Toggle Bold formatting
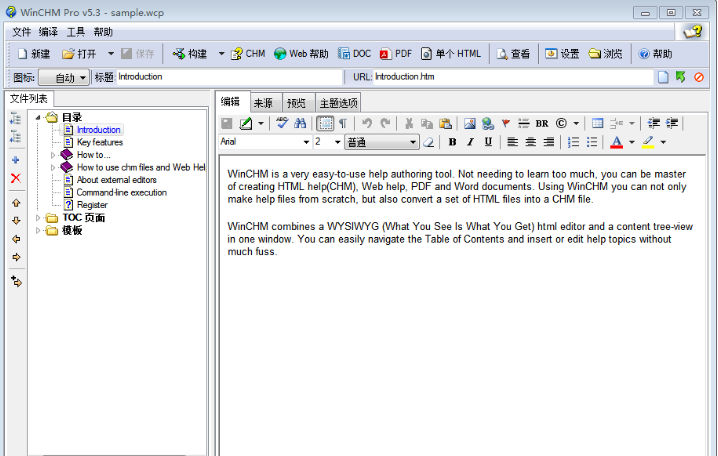Viewport: 718px width, 456px height. (452, 142)
